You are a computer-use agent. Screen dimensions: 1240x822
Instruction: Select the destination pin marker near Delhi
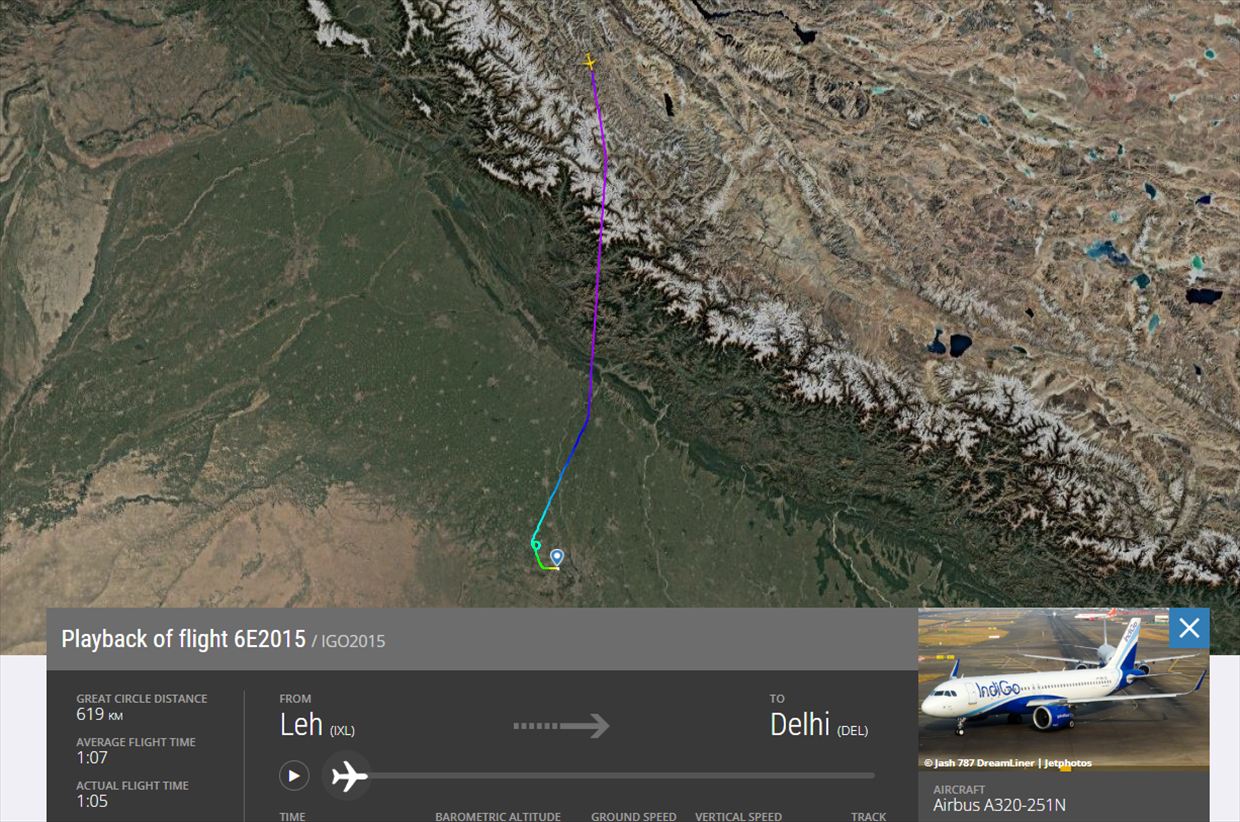click(557, 557)
